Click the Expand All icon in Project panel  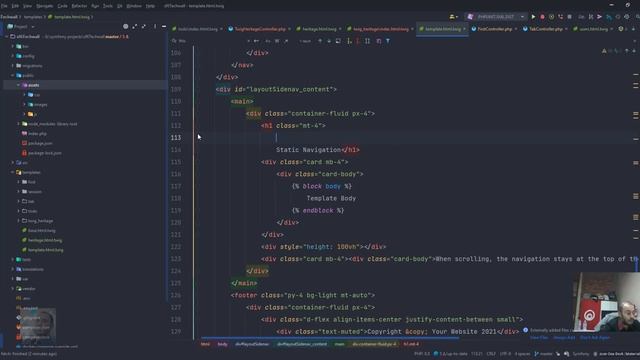135,27
